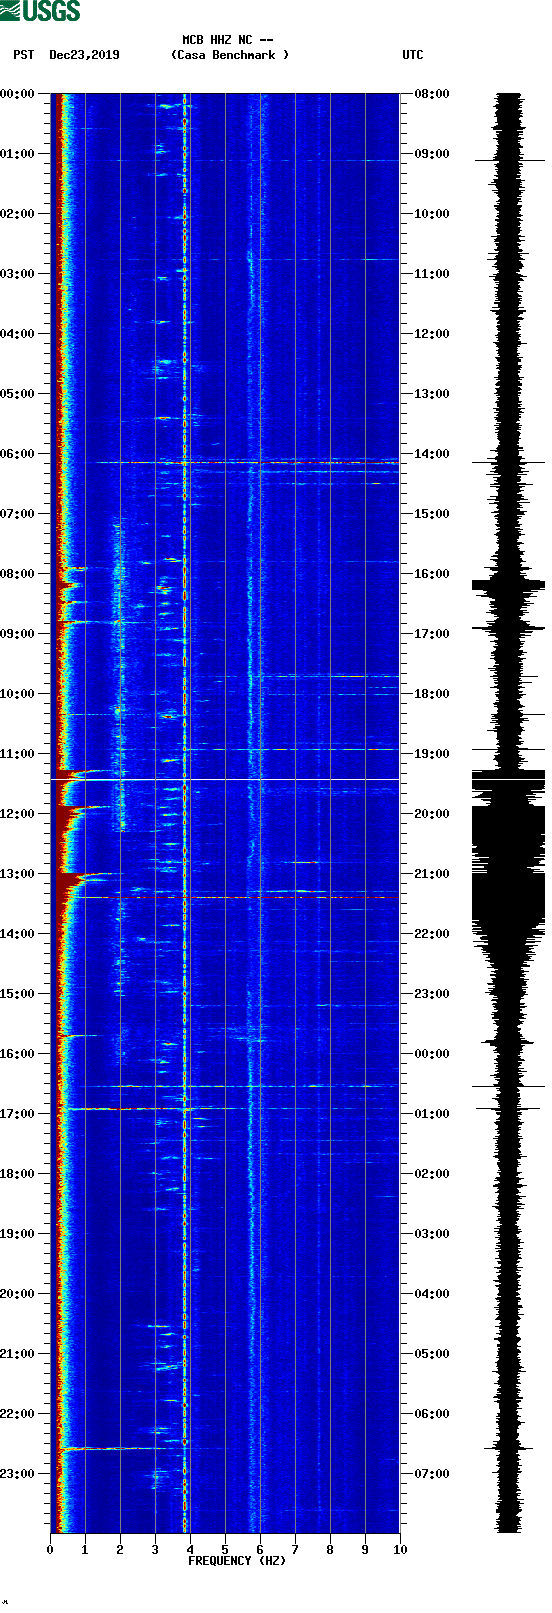
Task: Click the 20:00 UTC time label
Action: point(432,814)
